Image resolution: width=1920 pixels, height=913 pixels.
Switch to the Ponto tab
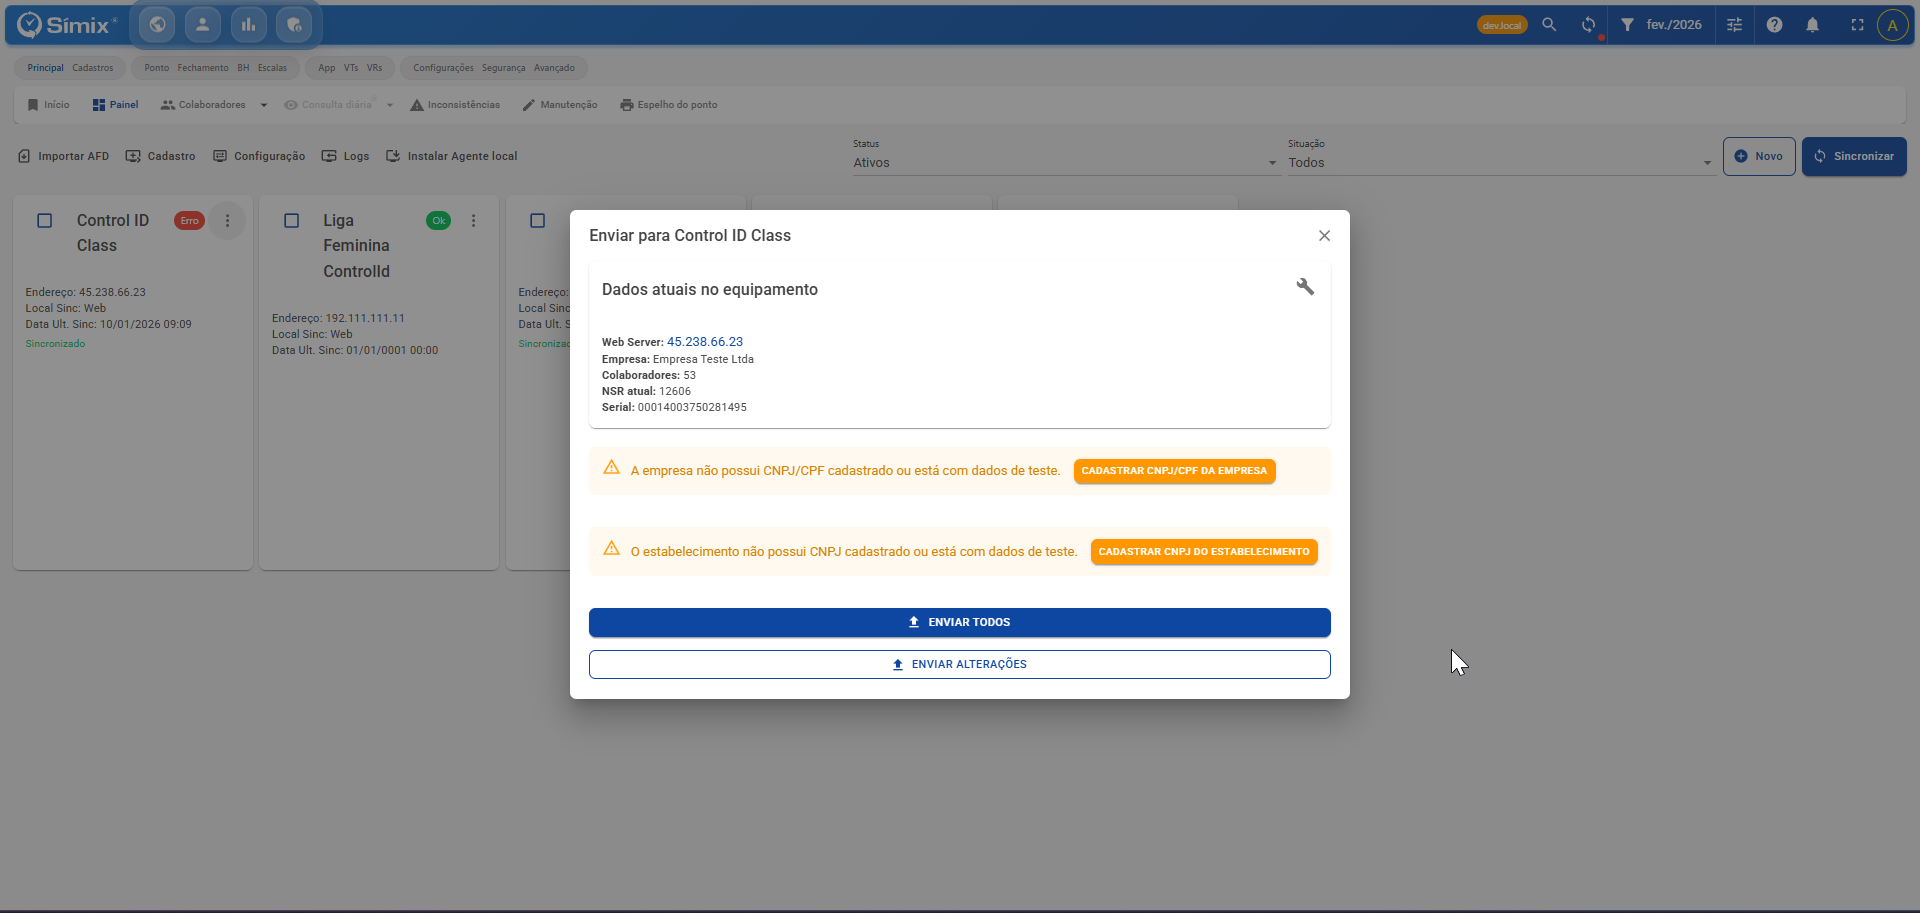[157, 68]
